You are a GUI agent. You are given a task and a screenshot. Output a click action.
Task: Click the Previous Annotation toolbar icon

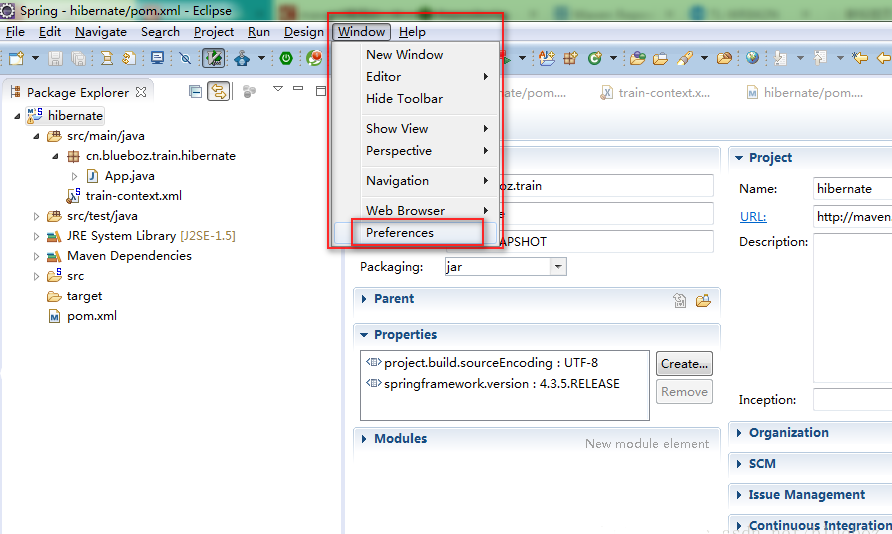[820, 58]
